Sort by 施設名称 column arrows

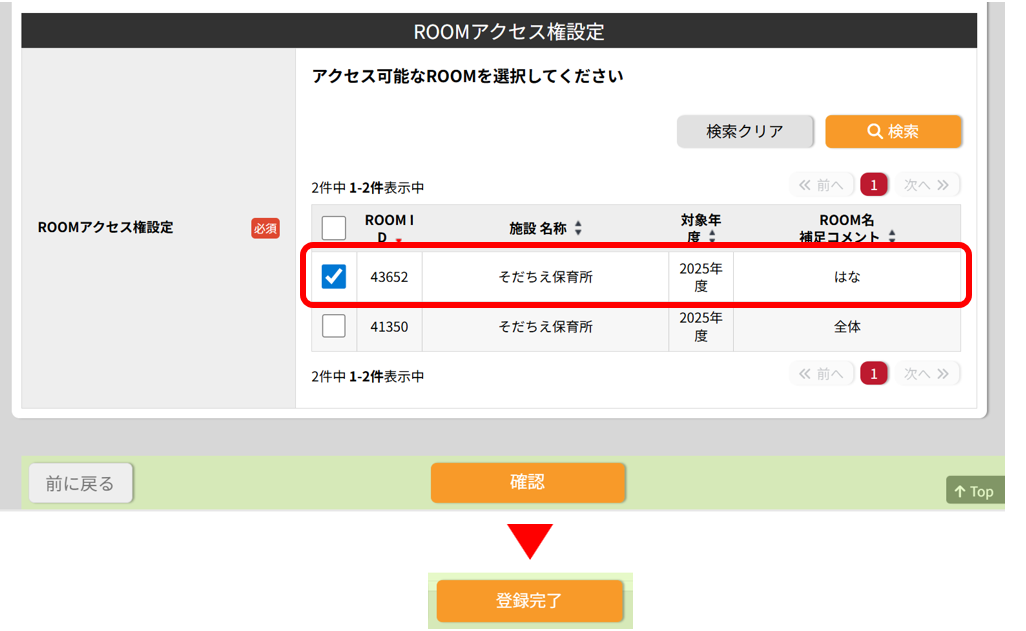click(x=578, y=229)
